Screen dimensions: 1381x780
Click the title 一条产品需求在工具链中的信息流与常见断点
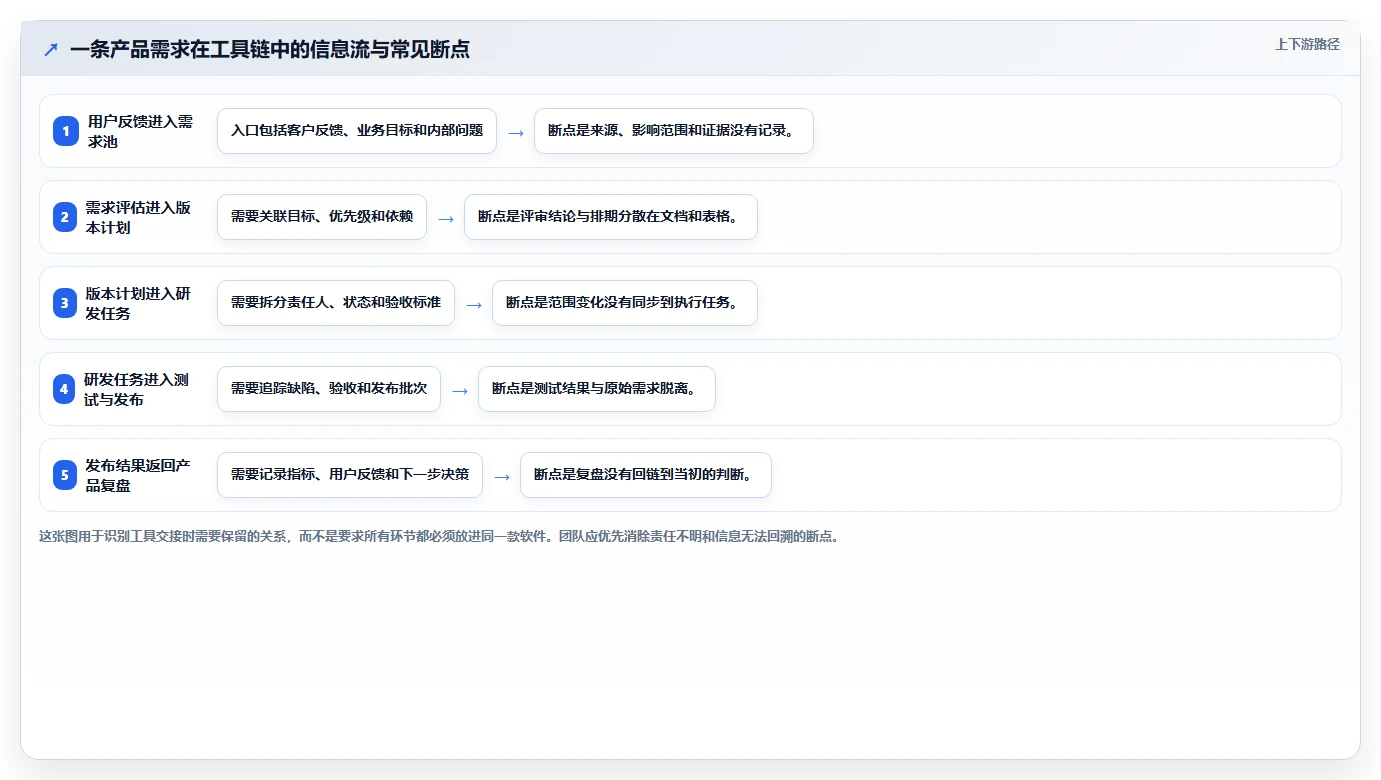tap(270, 49)
